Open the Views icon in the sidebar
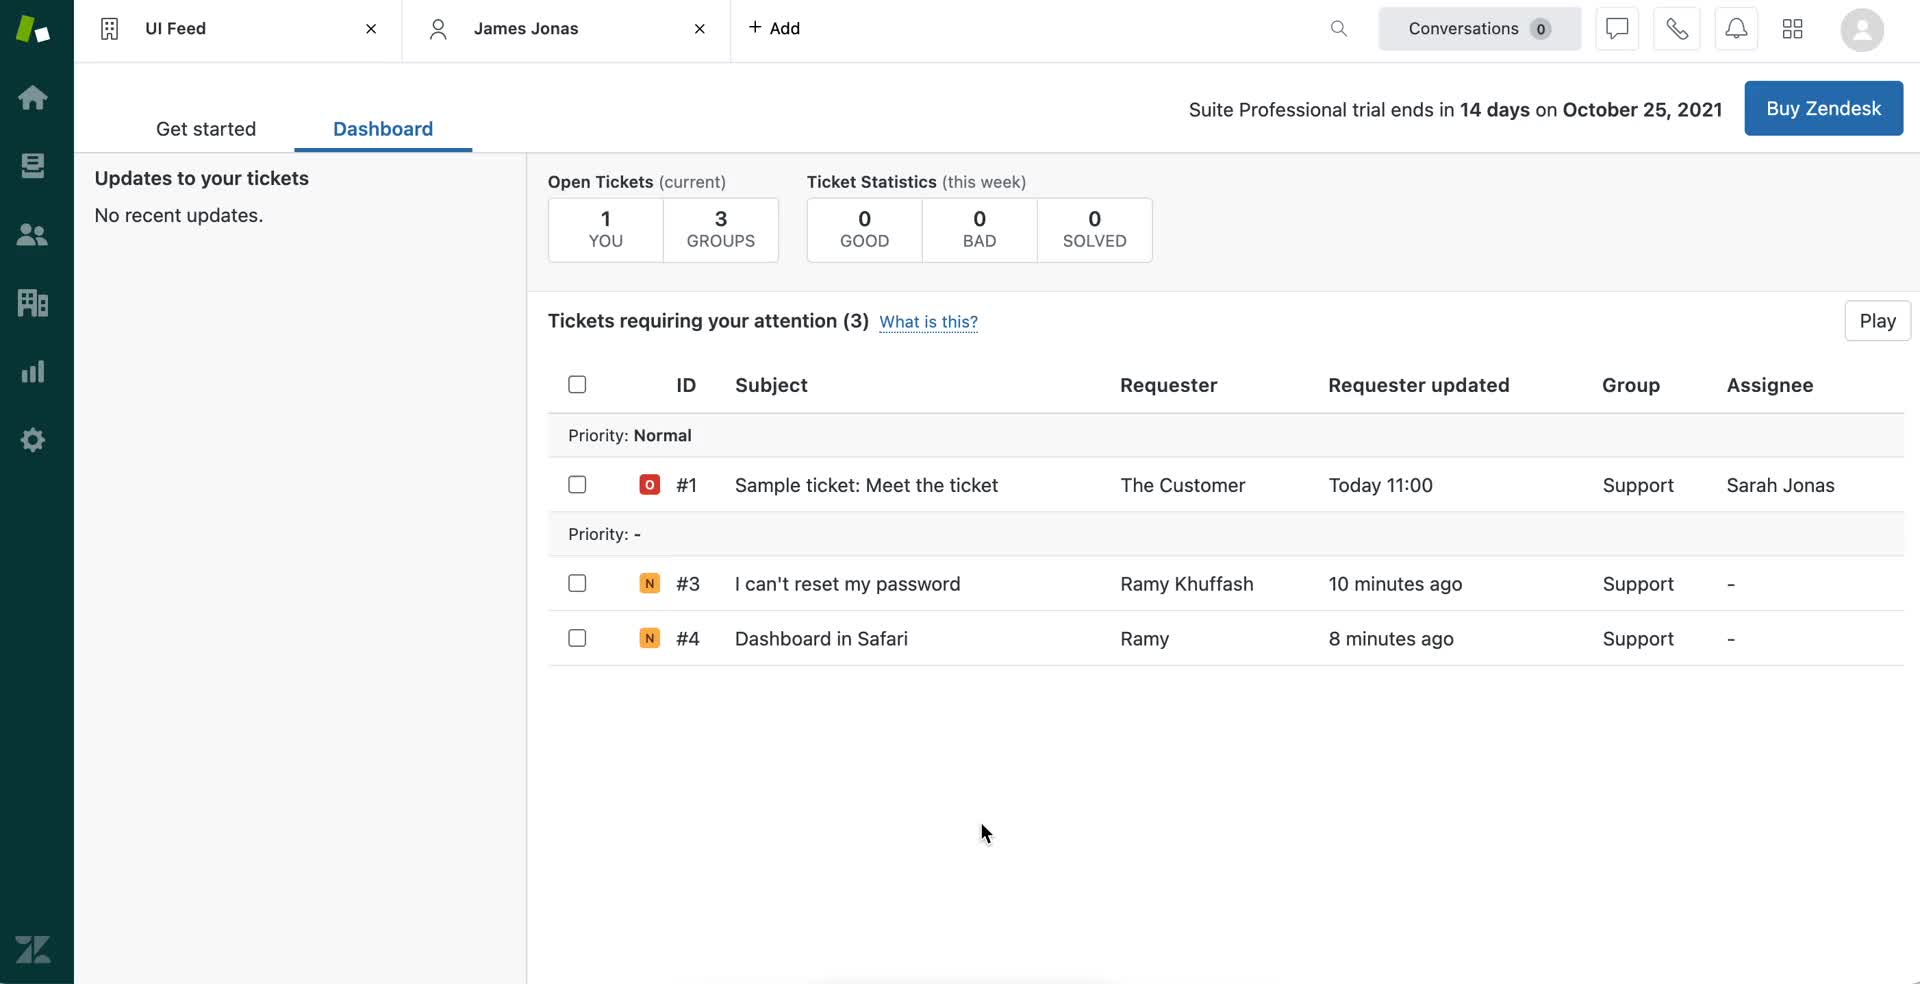1920x984 pixels. 33,166
